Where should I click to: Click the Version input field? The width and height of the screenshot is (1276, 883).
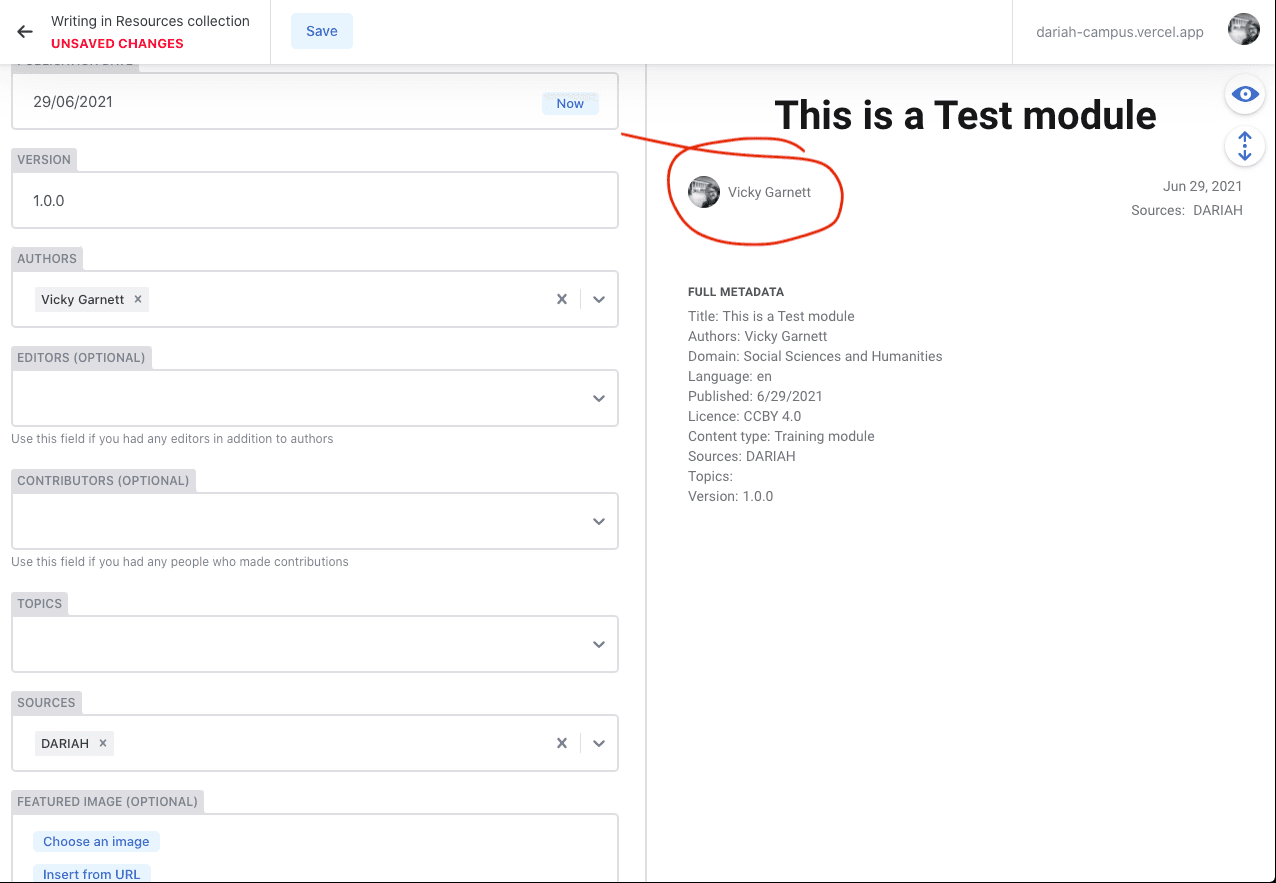[314, 201]
